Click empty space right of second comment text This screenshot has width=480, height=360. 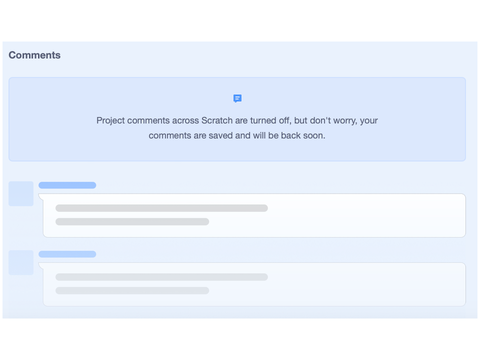click(x=367, y=284)
